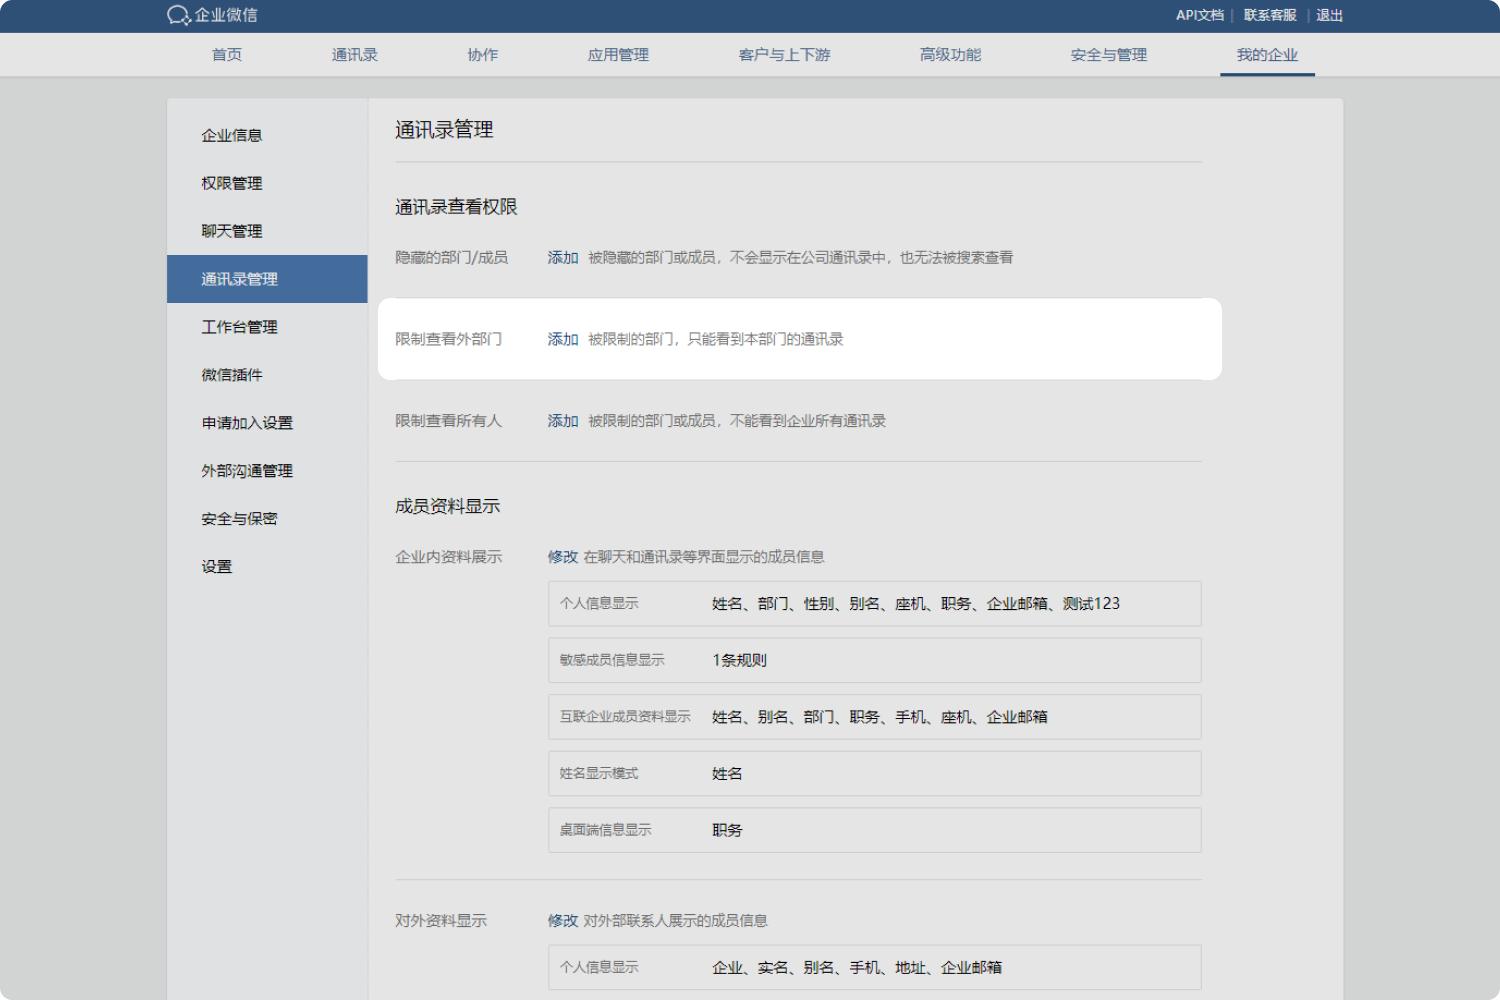The height and width of the screenshot is (1000, 1500).
Task: Click 修改 for 企业内资料展示
Action: (562, 557)
